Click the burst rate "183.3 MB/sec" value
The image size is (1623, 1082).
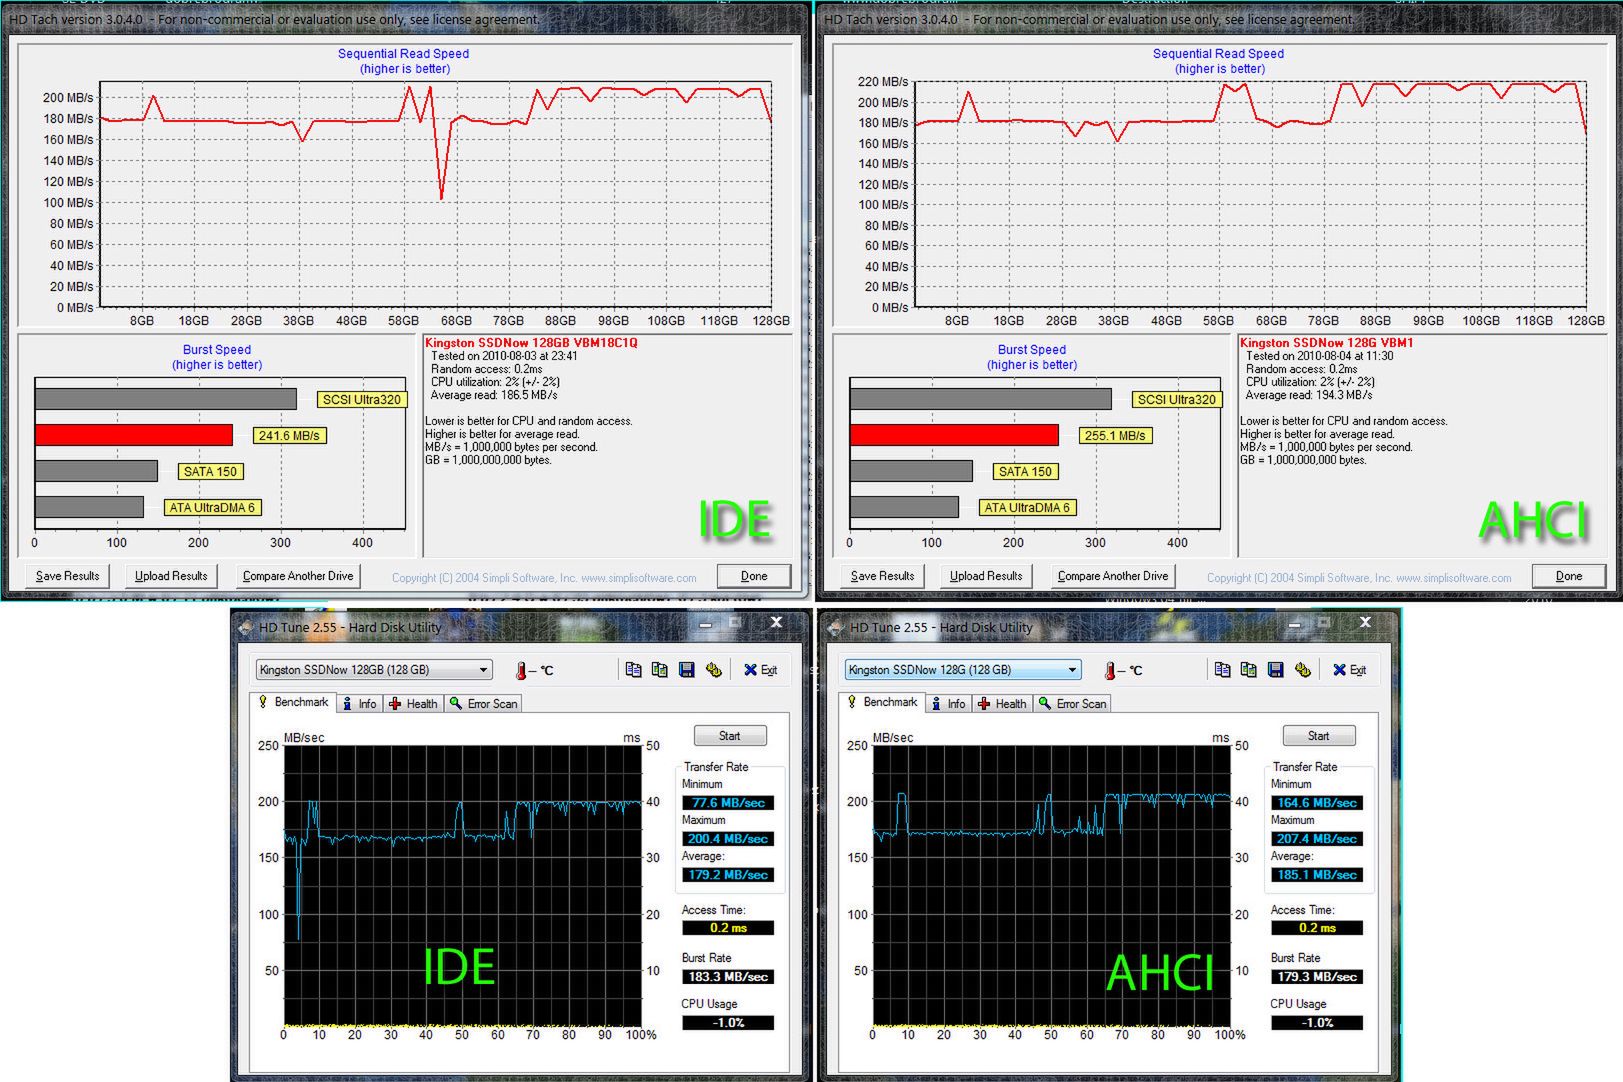(728, 977)
